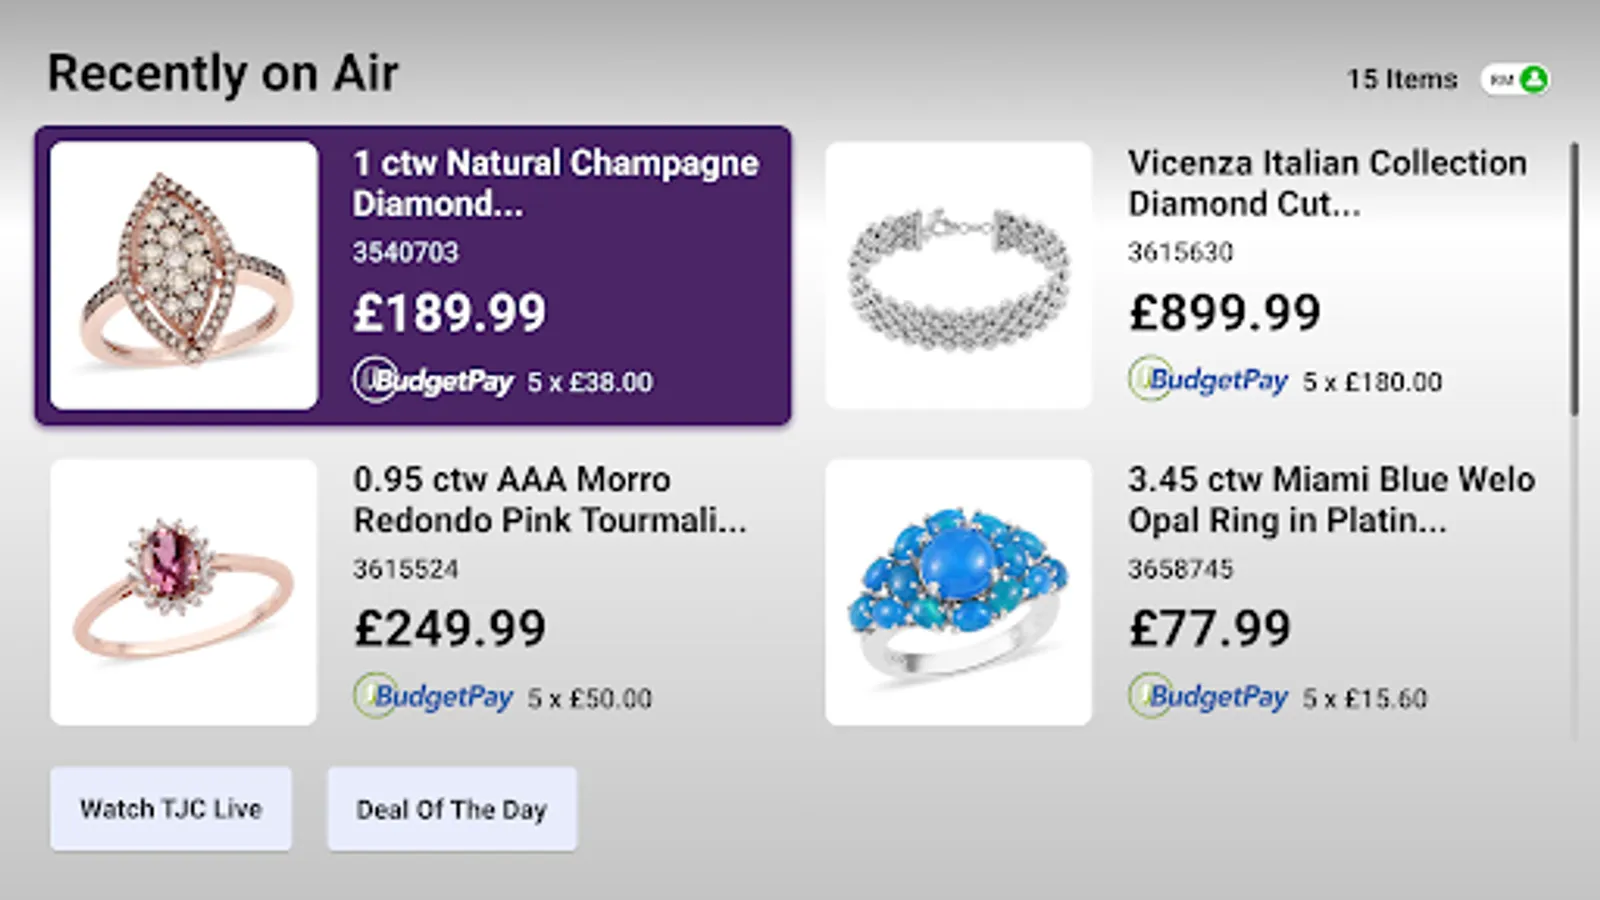Select the £249.99 price text
Viewport: 1600px width, 900px height.
(x=450, y=628)
